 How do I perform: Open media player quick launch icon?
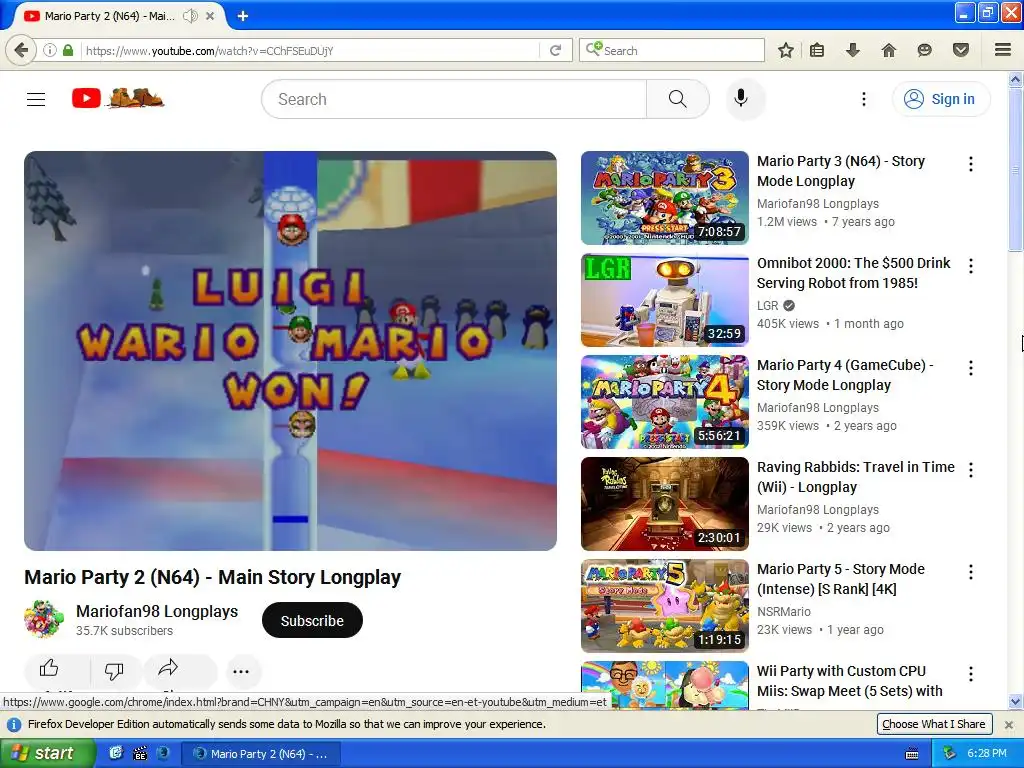140,754
